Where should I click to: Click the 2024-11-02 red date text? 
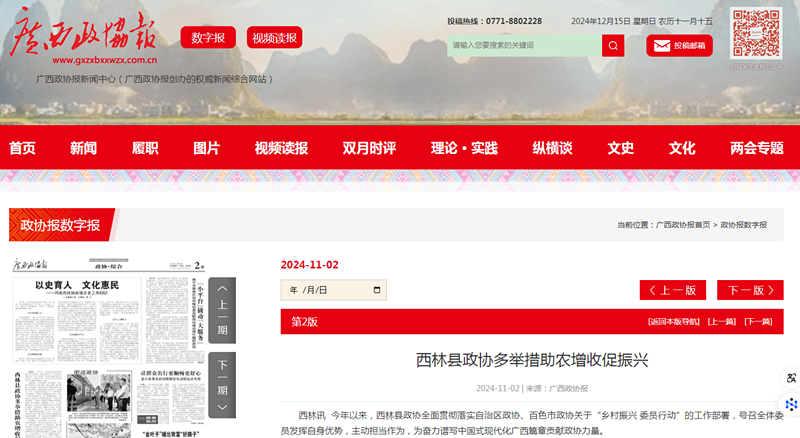309,264
